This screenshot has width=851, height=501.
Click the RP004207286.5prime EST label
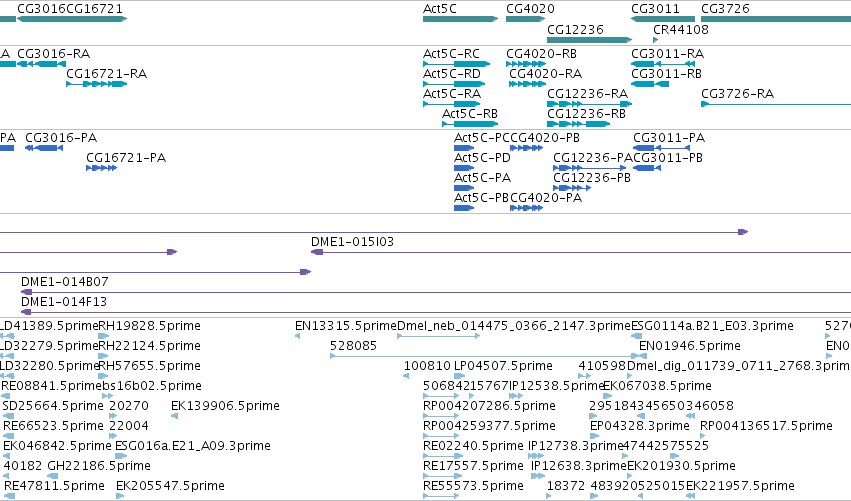pos(489,406)
